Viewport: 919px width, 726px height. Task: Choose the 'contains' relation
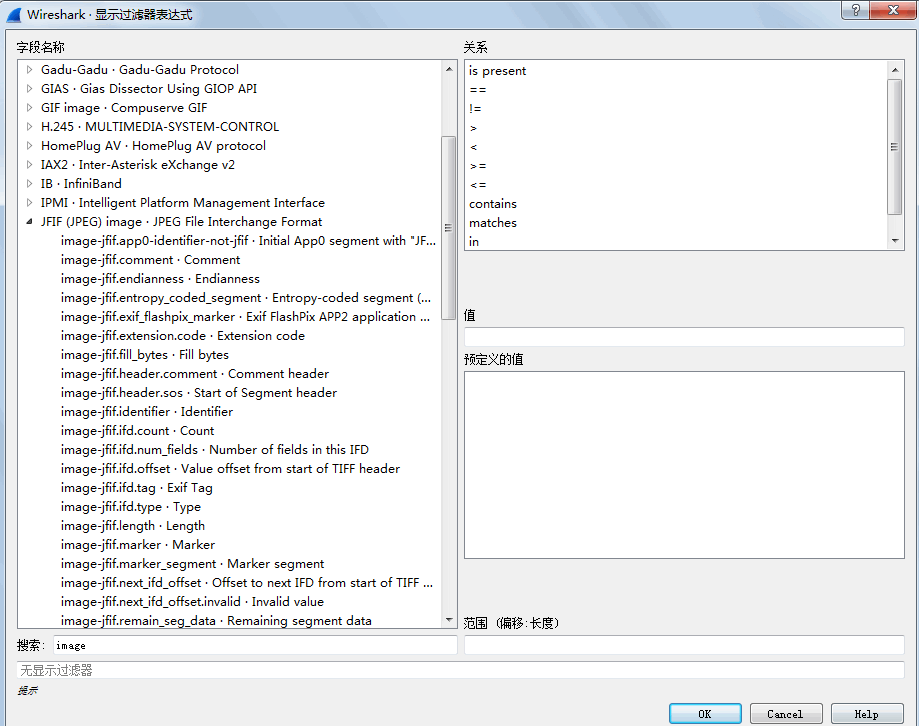point(492,204)
